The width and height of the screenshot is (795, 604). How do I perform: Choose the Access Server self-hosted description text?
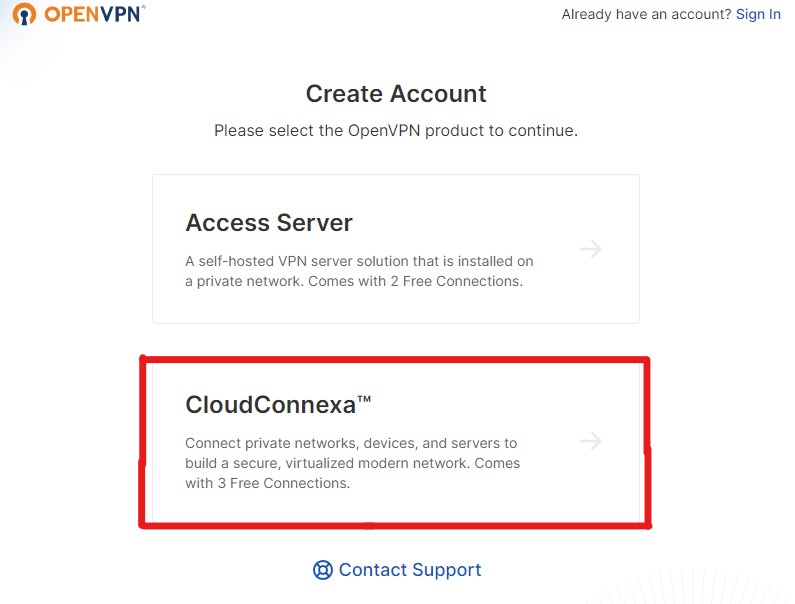tap(359, 271)
